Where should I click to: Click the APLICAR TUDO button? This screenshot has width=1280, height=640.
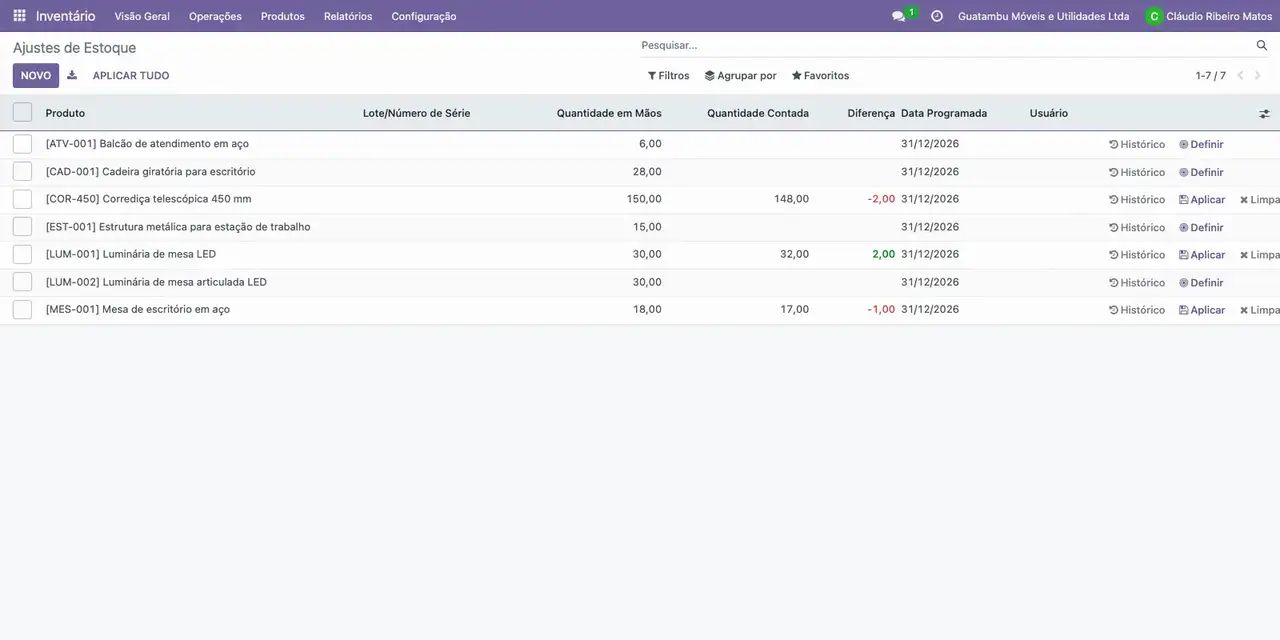coord(131,75)
